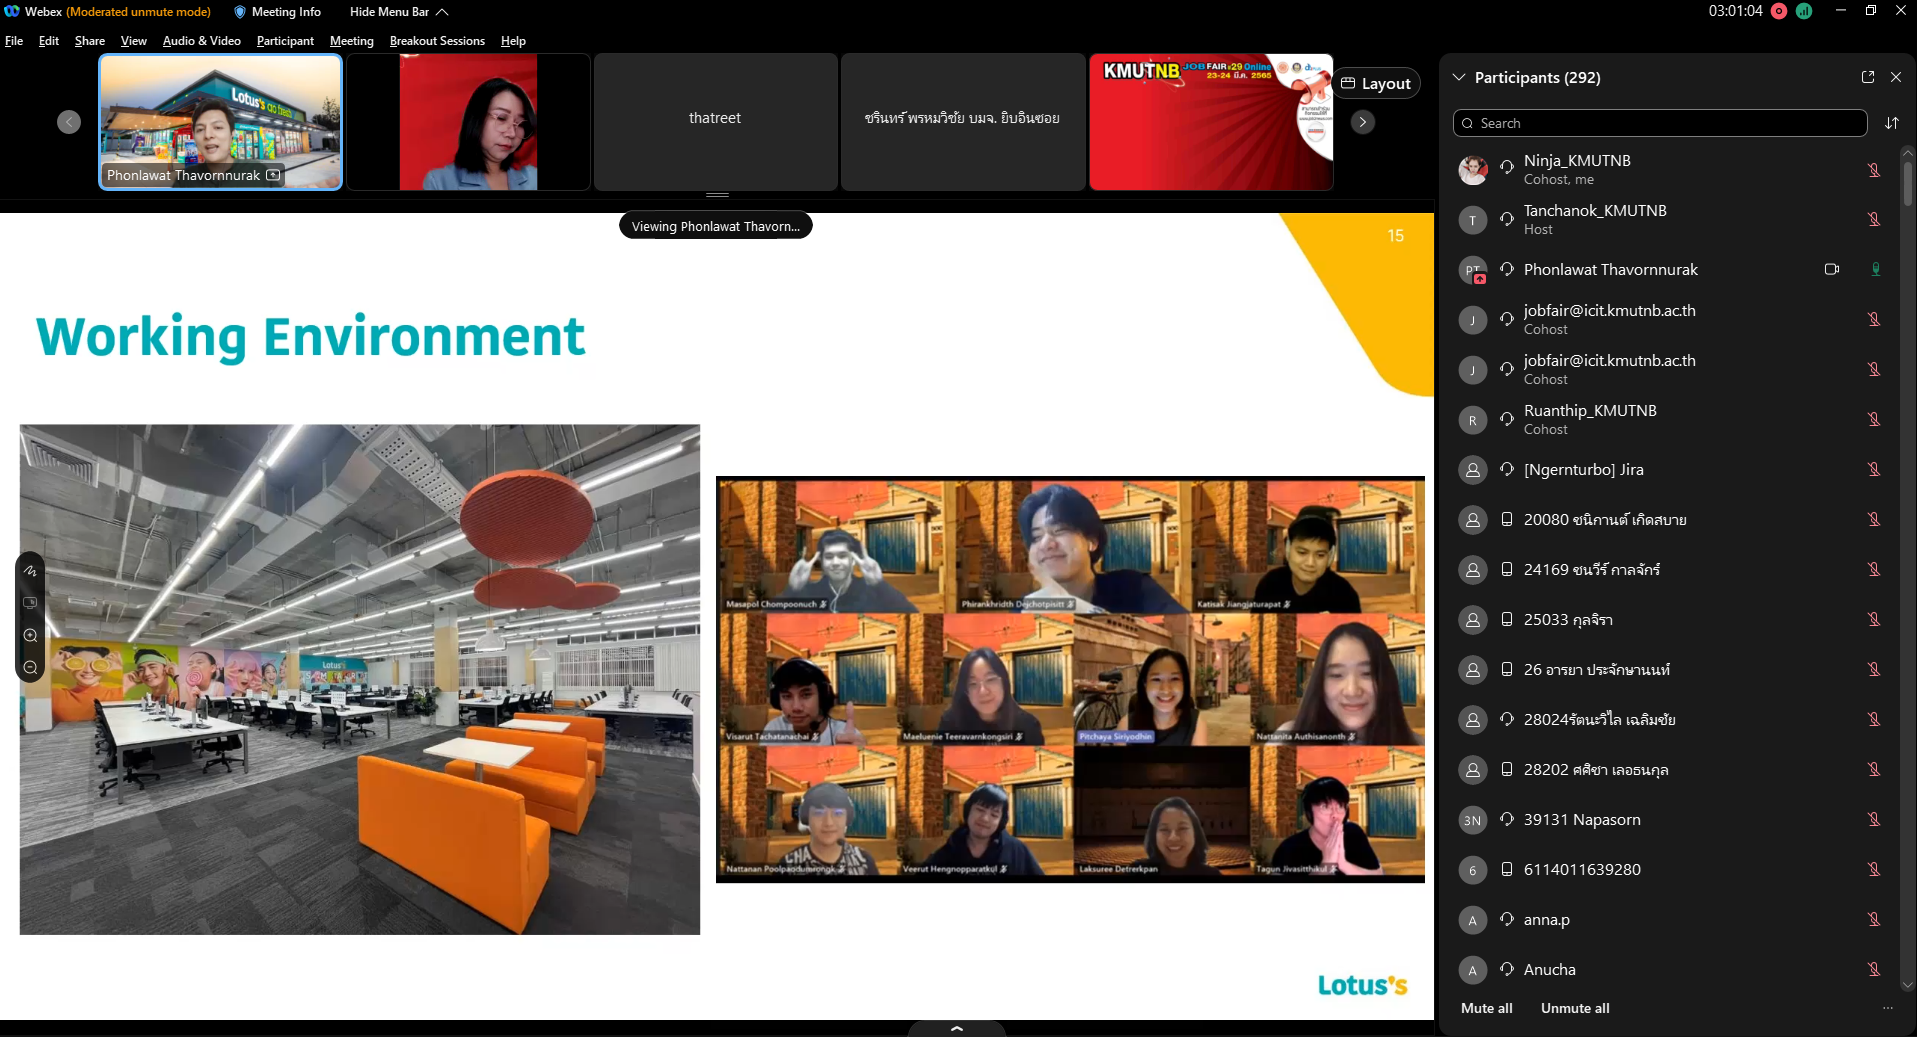Mute Phonlawat Thavornnurak's green microphone
The image size is (1917, 1037).
tap(1876, 269)
